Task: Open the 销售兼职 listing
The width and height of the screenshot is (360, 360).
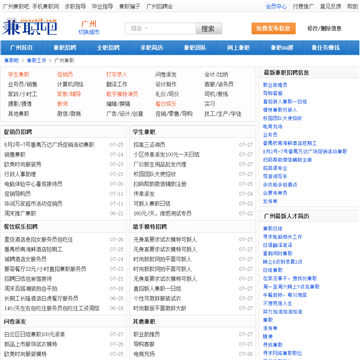Action: [x=15, y=155]
